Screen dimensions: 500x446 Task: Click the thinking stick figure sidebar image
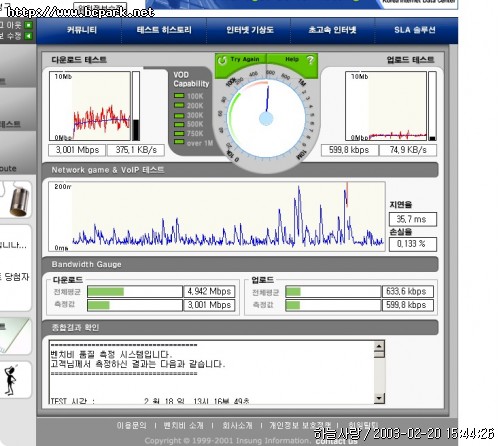click(x=11, y=380)
